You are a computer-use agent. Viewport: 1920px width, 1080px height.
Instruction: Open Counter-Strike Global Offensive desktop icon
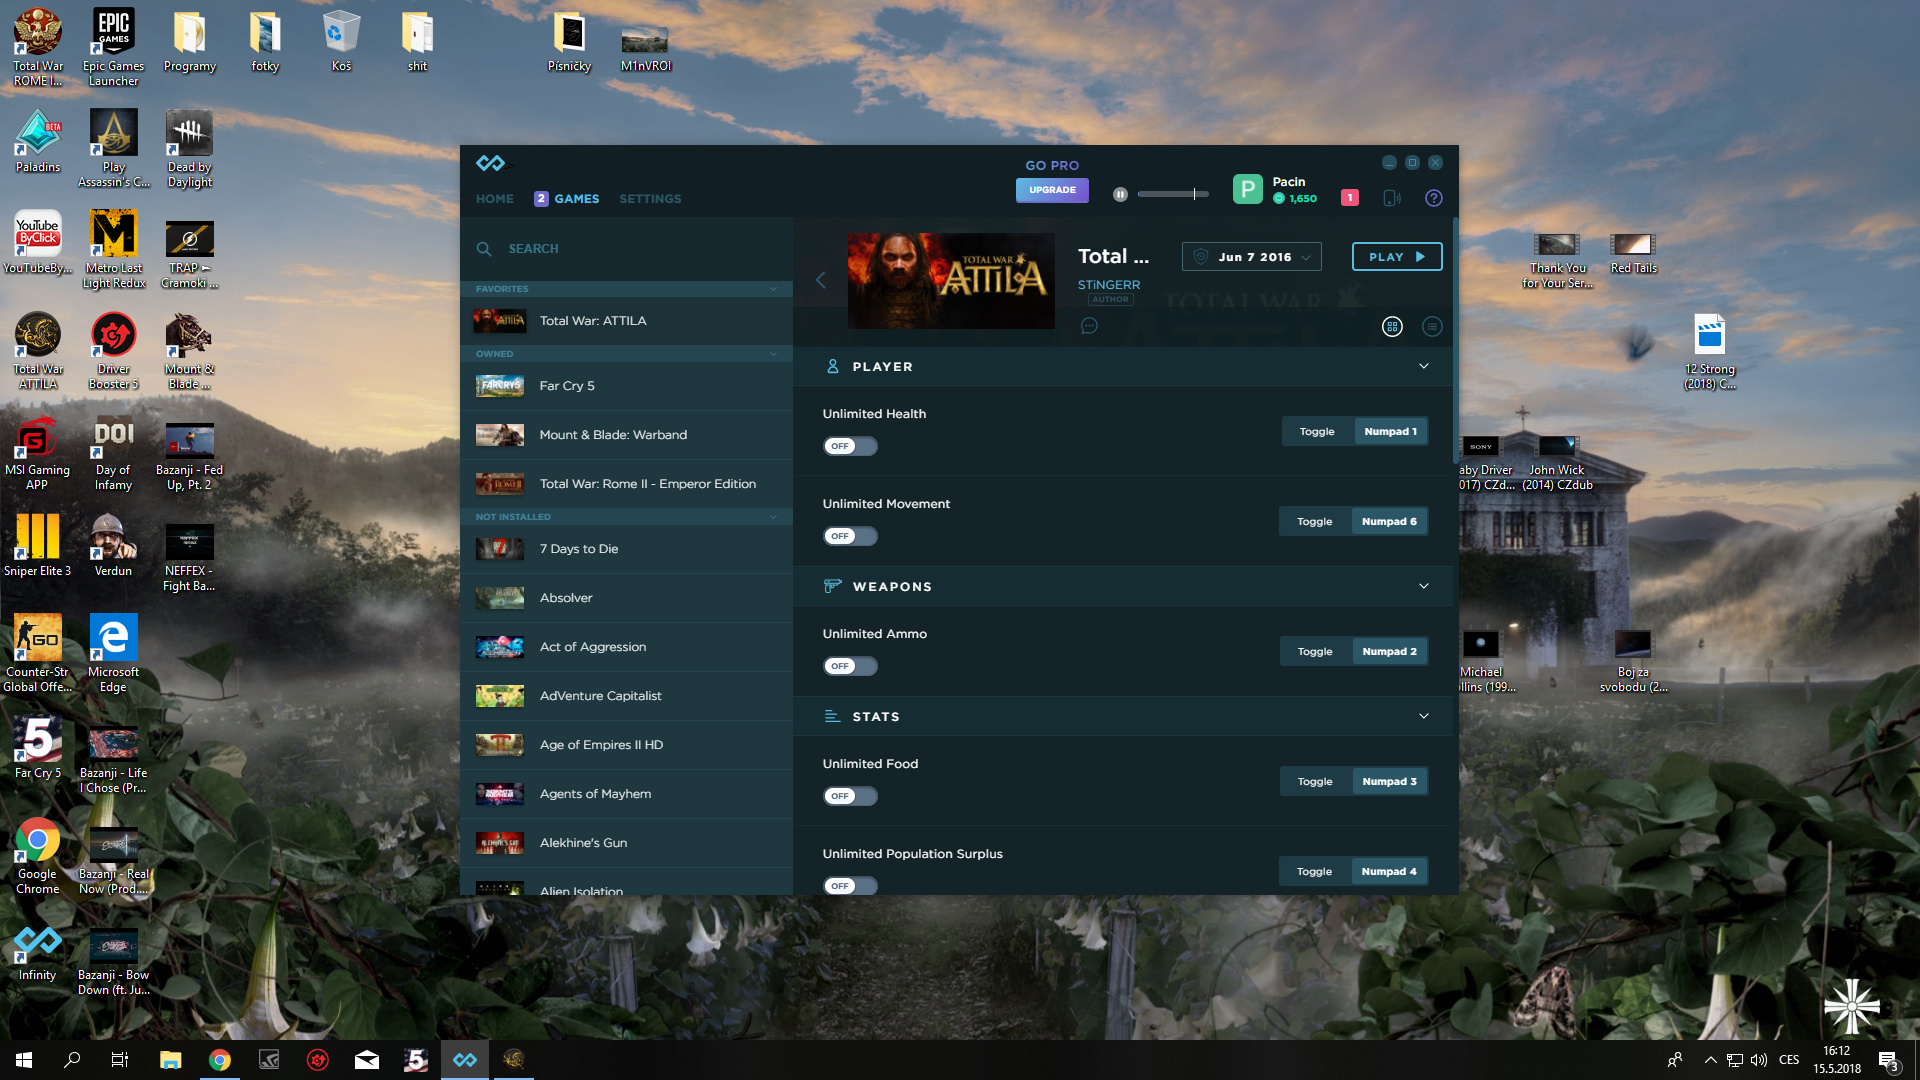click(37, 654)
